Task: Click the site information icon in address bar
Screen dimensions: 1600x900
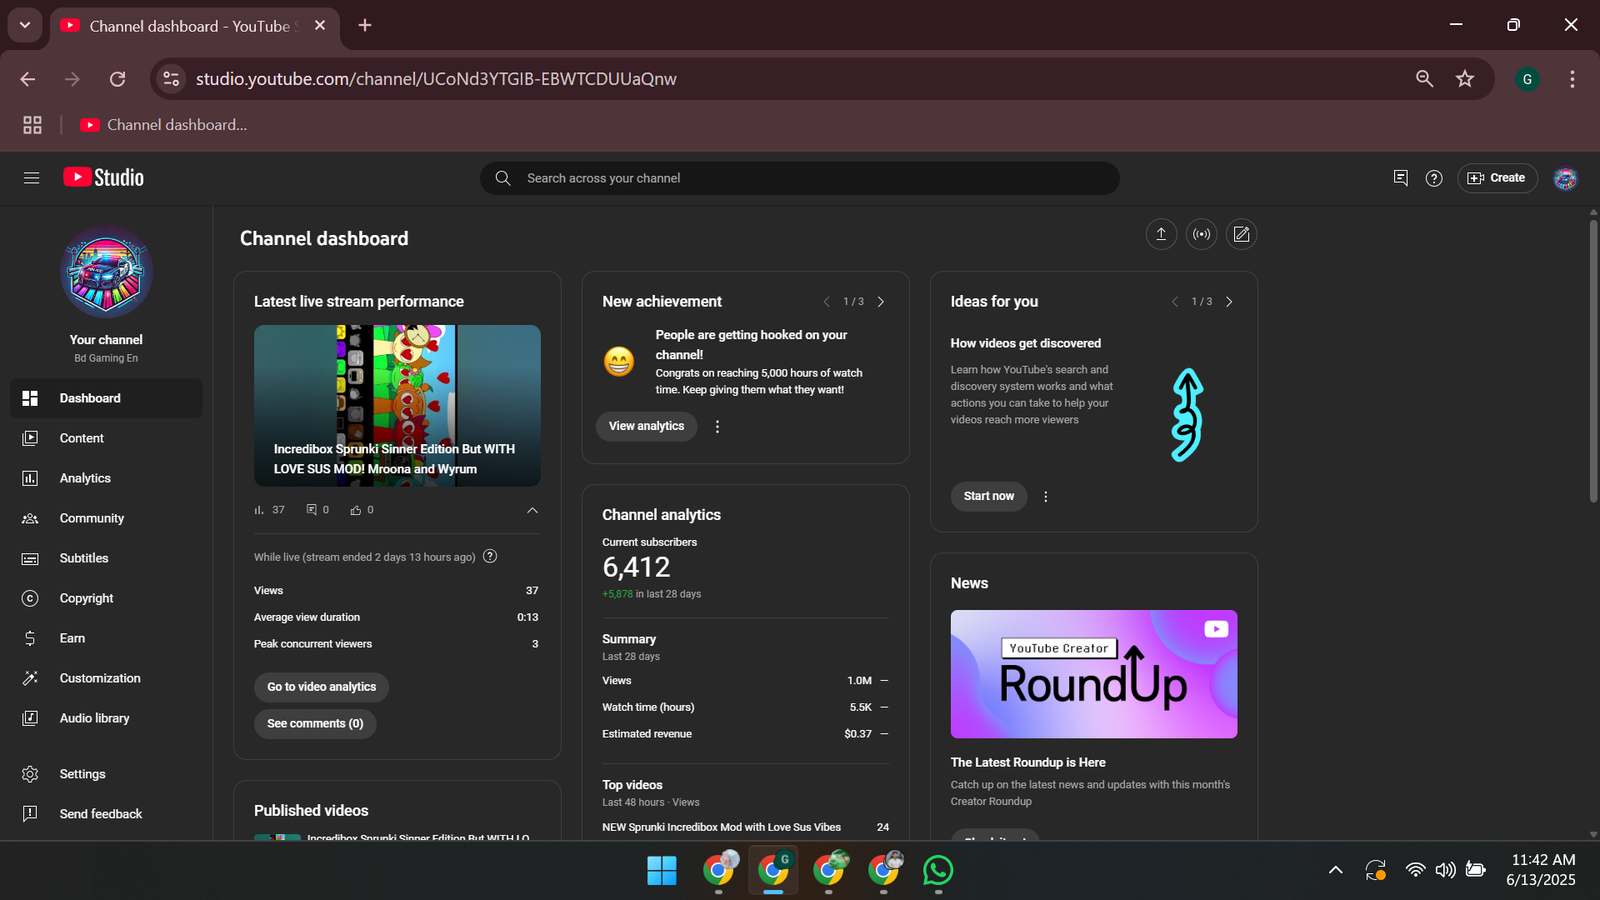Action: [171, 79]
